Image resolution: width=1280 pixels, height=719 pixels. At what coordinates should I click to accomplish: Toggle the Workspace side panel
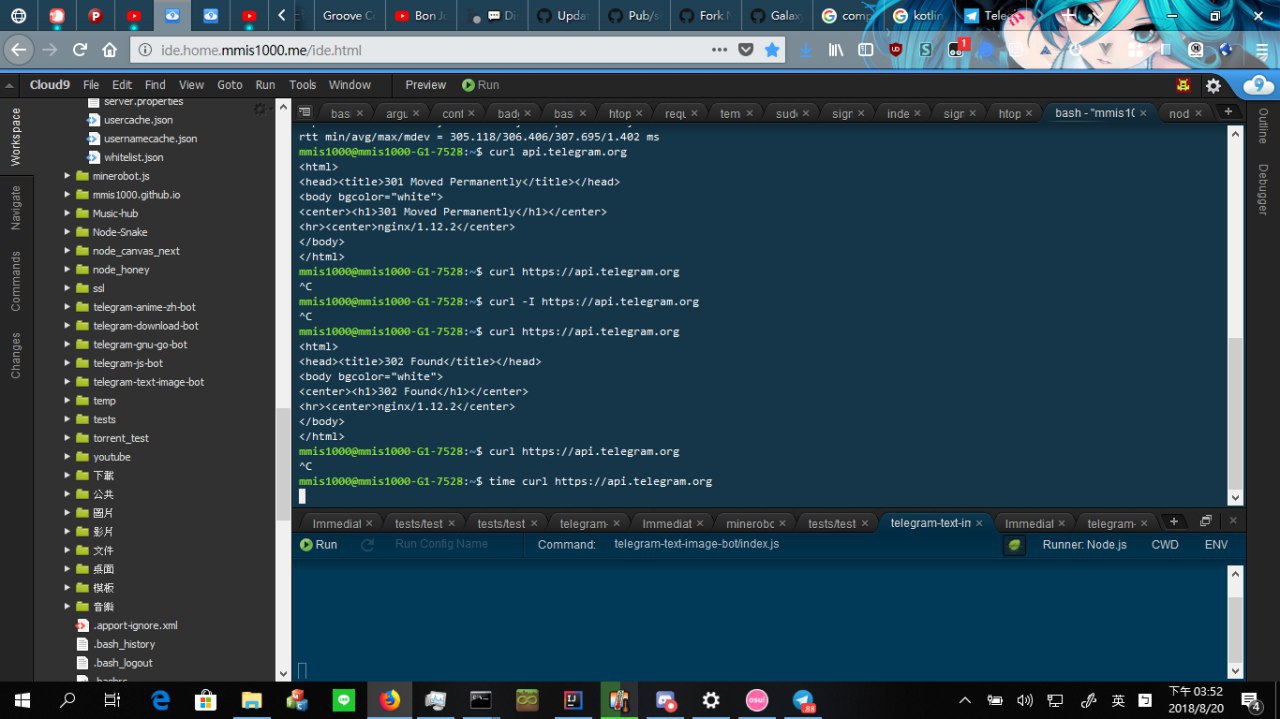point(16,137)
